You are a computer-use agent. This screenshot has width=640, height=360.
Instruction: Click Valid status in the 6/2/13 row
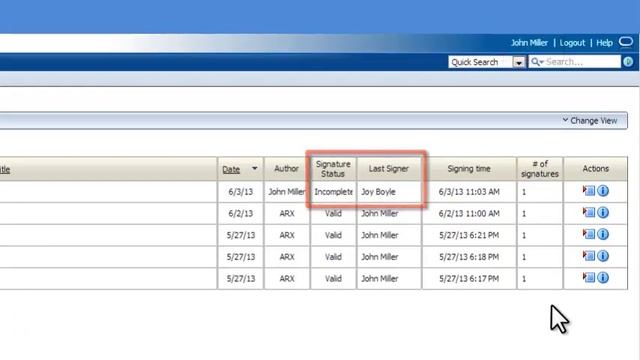333,213
